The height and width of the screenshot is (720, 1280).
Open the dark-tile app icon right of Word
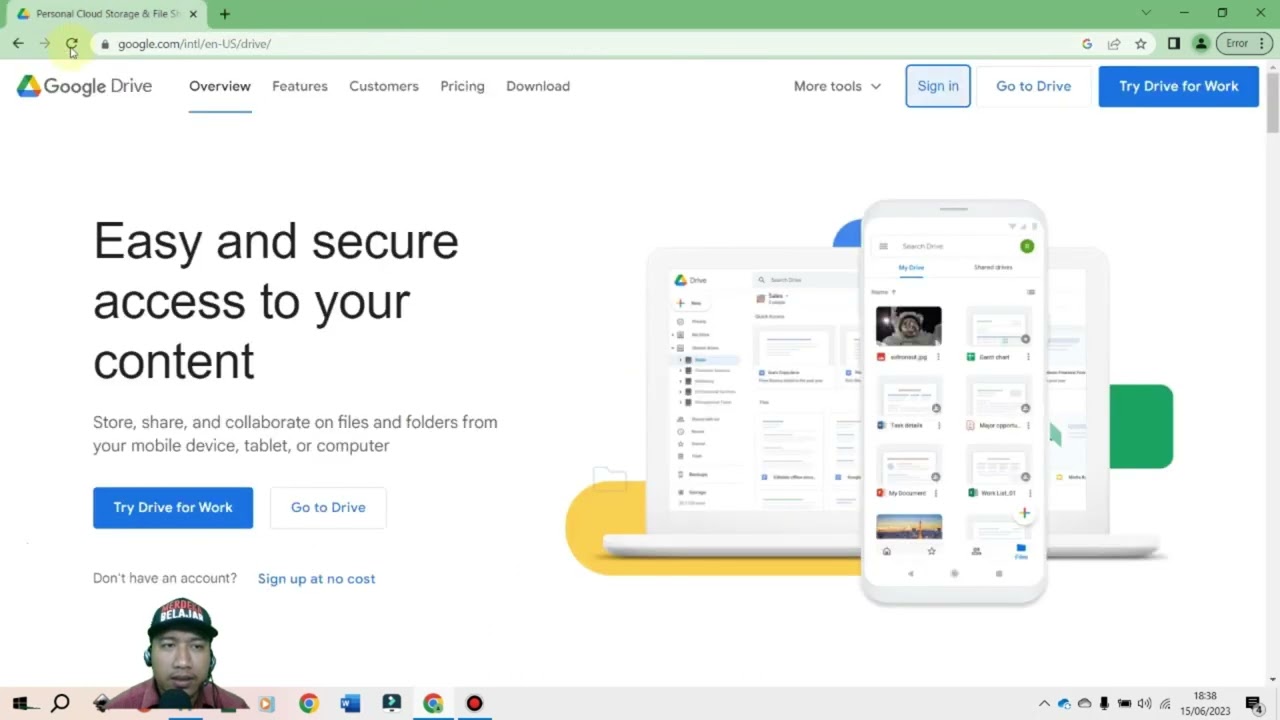pos(391,704)
